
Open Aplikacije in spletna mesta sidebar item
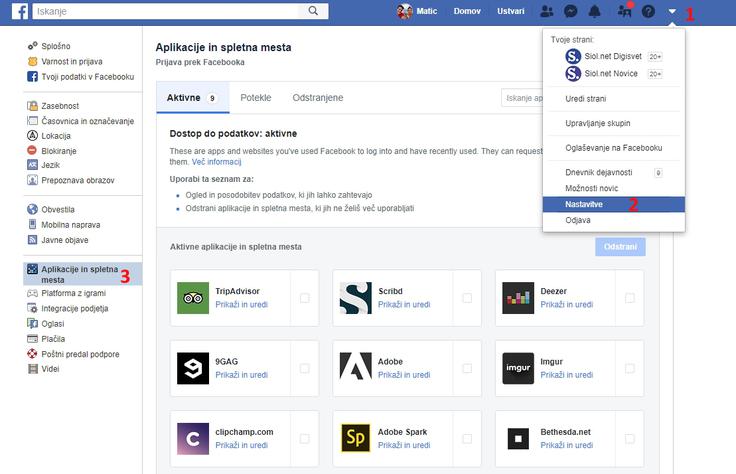(x=83, y=274)
